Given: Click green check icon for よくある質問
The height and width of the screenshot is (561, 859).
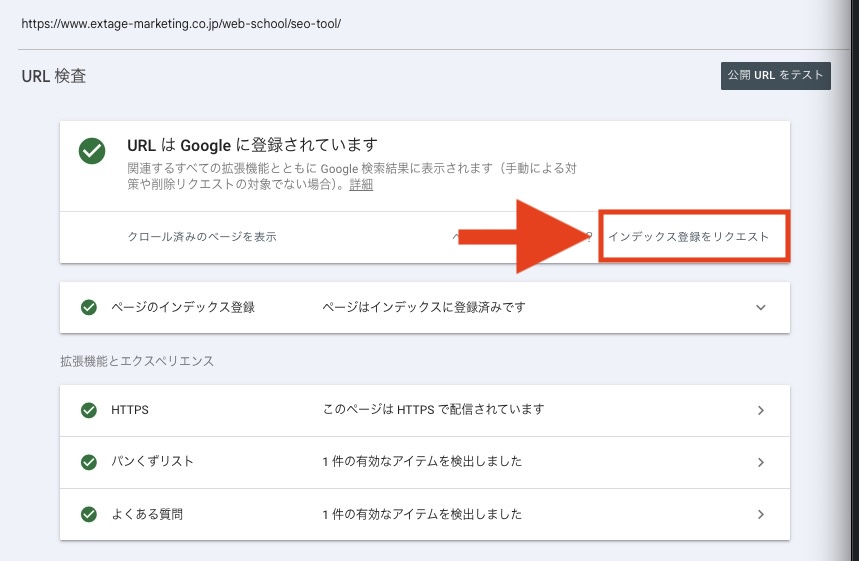Looking at the screenshot, I should pos(89,514).
